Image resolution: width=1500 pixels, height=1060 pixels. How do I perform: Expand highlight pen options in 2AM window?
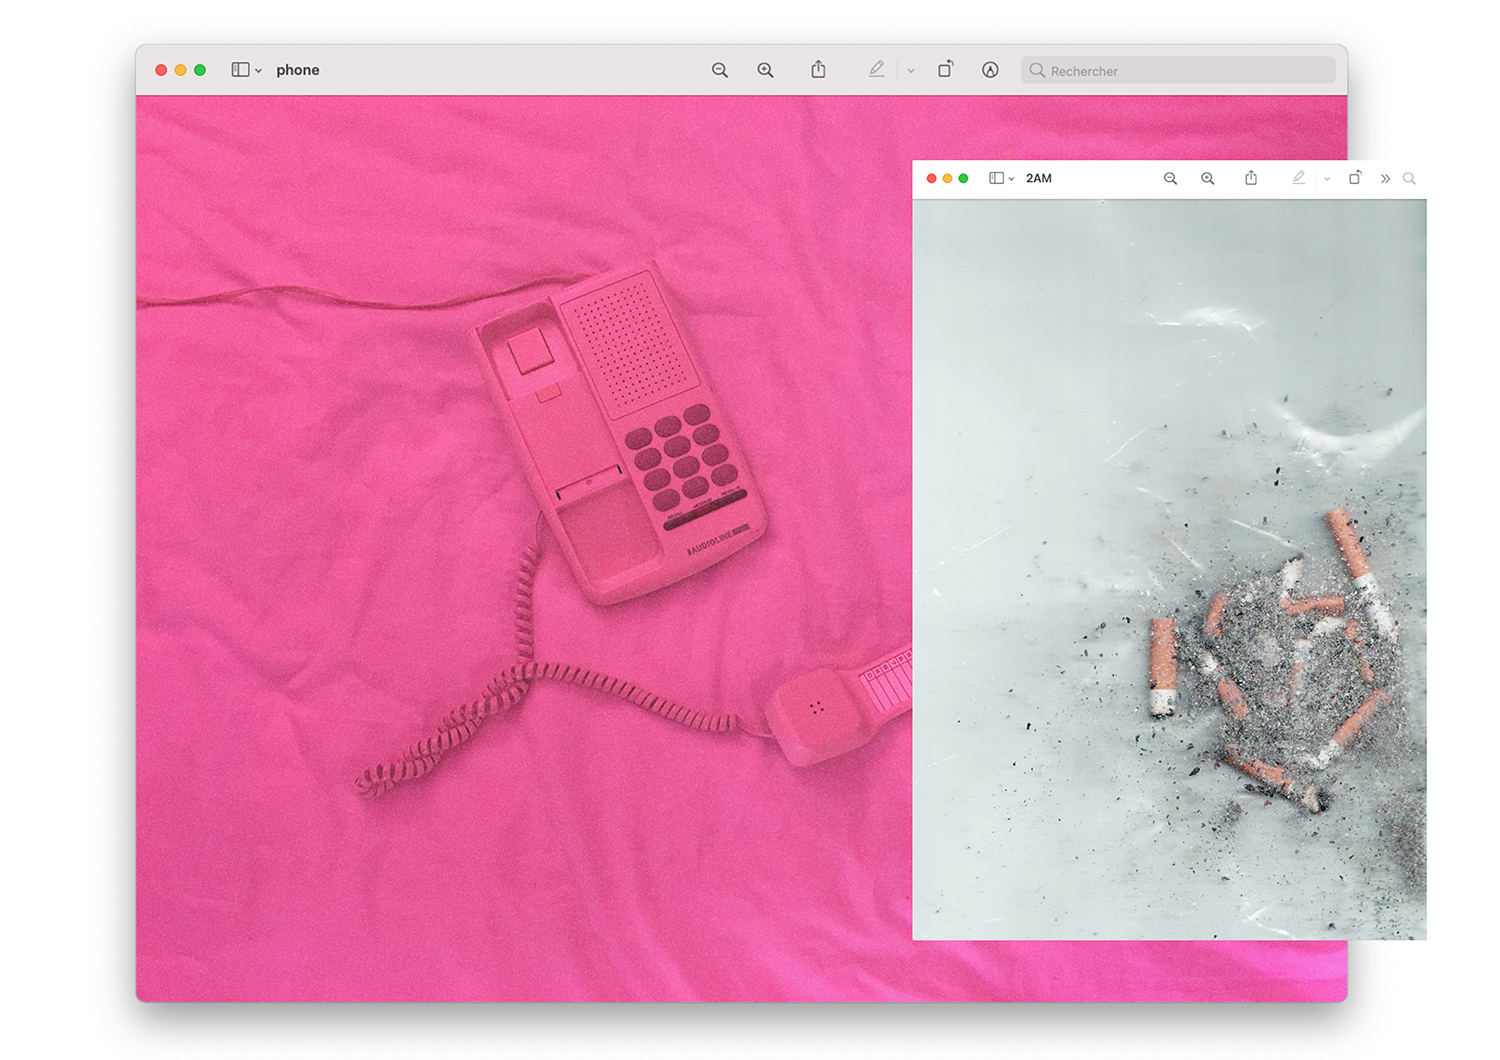(x=1327, y=179)
